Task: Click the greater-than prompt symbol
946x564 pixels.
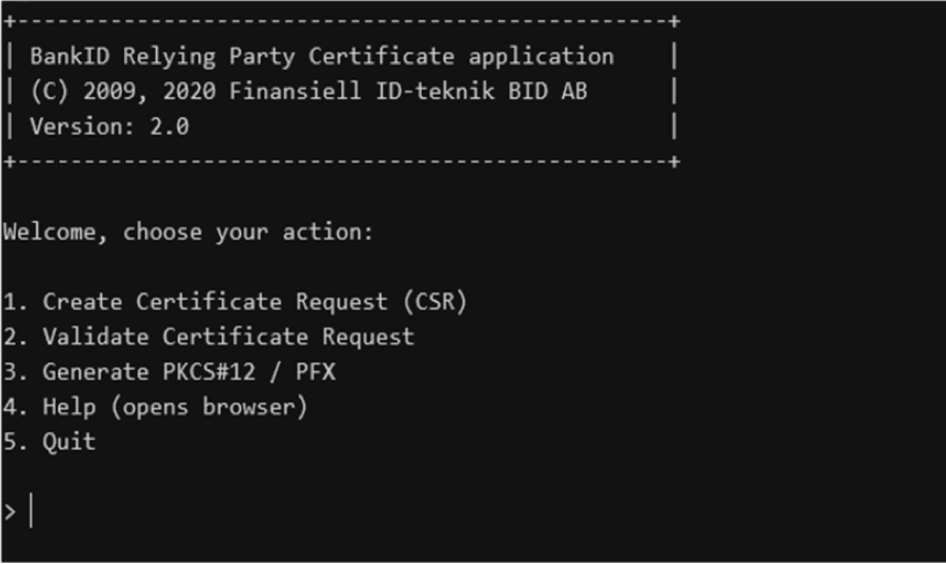Action: point(10,512)
